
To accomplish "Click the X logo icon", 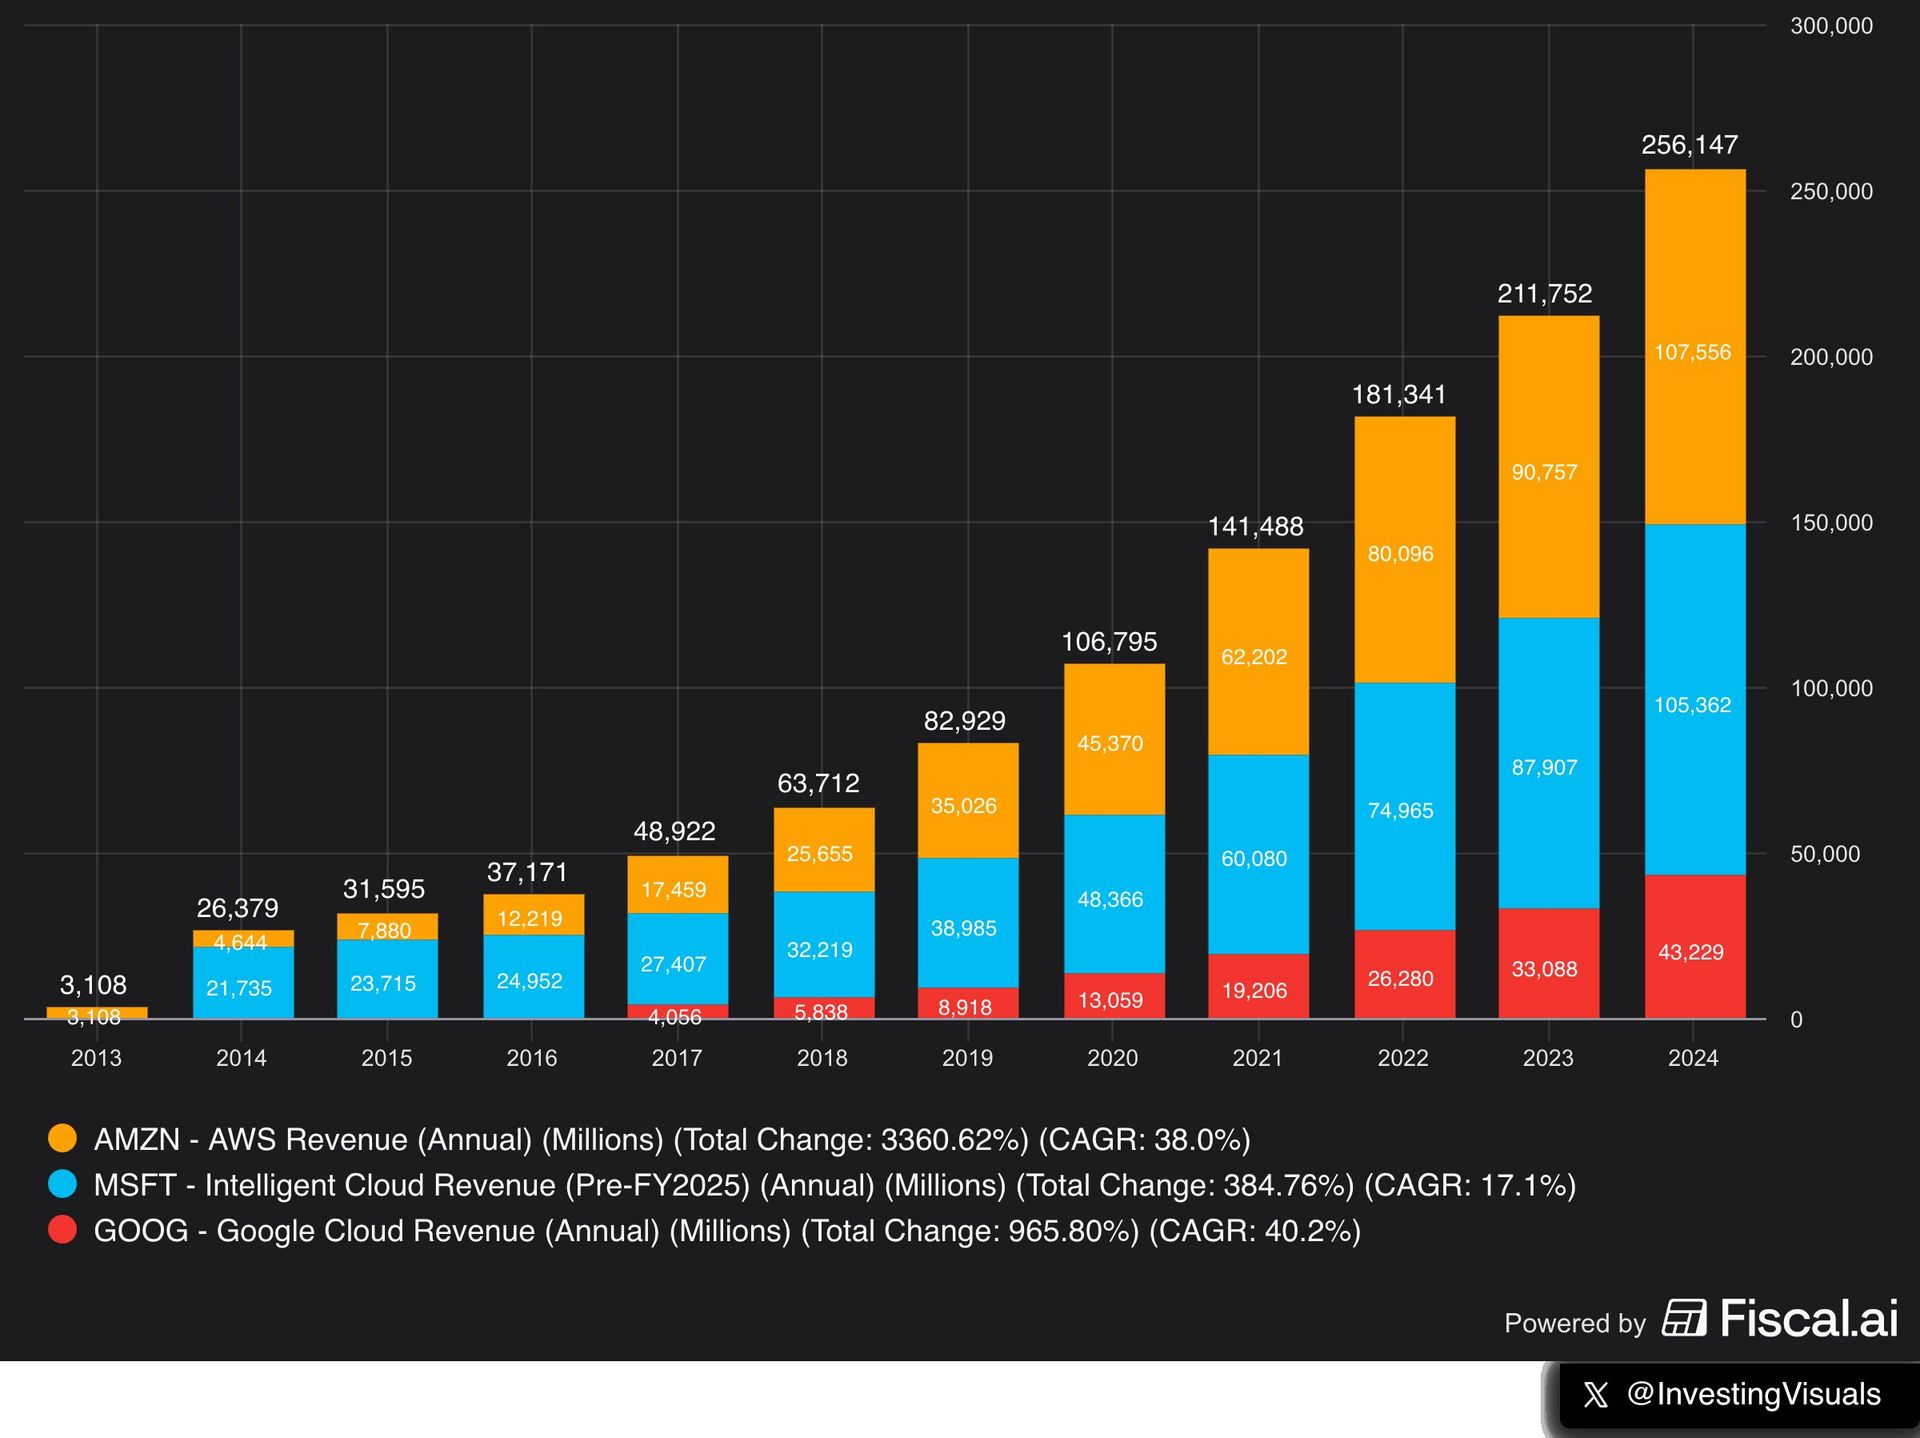I will [x=1596, y=1395].
